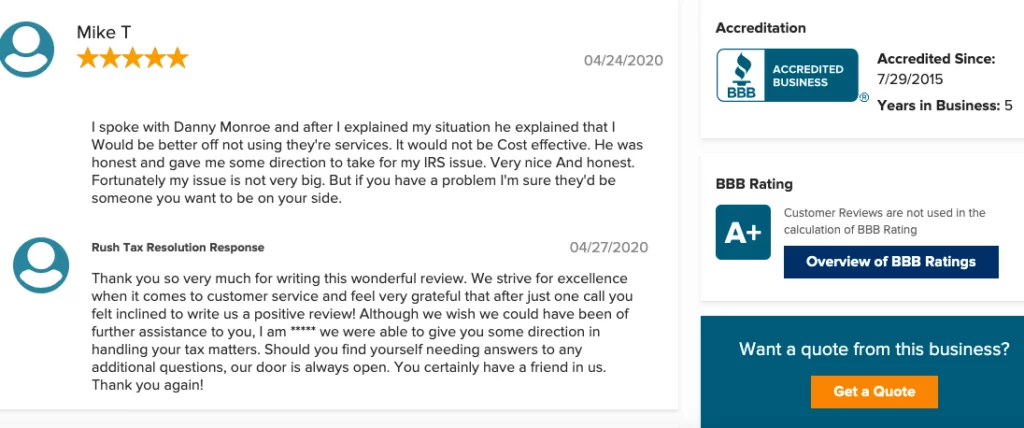Viewport: 1024px width, 428px height.
Task: Open Overview of BBB Ratings
Action: [x=891, y=262]
